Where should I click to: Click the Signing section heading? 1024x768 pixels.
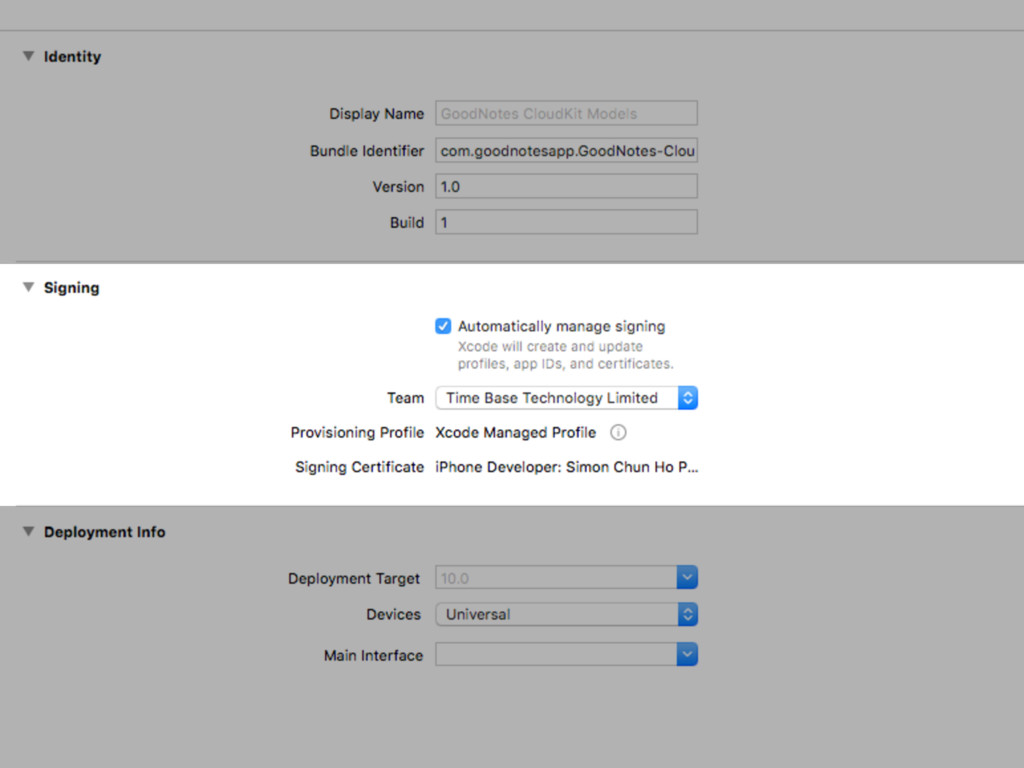coord(71,288)
